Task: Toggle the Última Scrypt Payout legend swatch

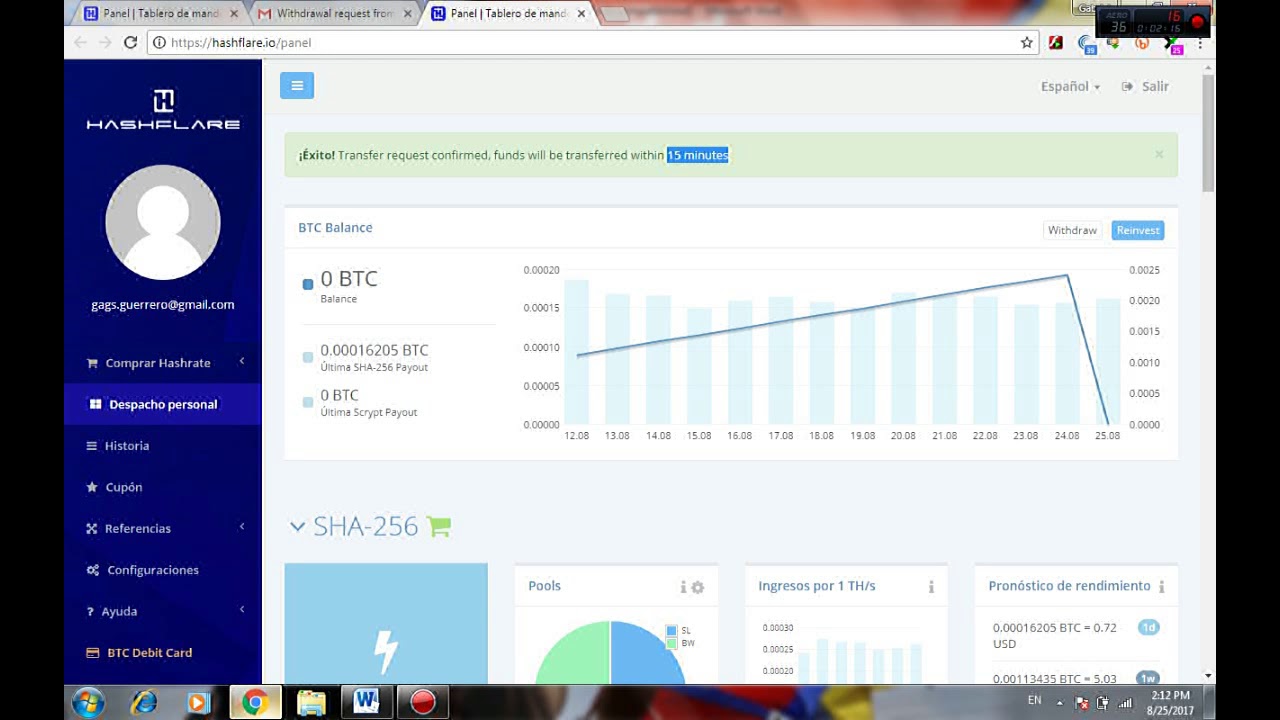Action: 308,402
